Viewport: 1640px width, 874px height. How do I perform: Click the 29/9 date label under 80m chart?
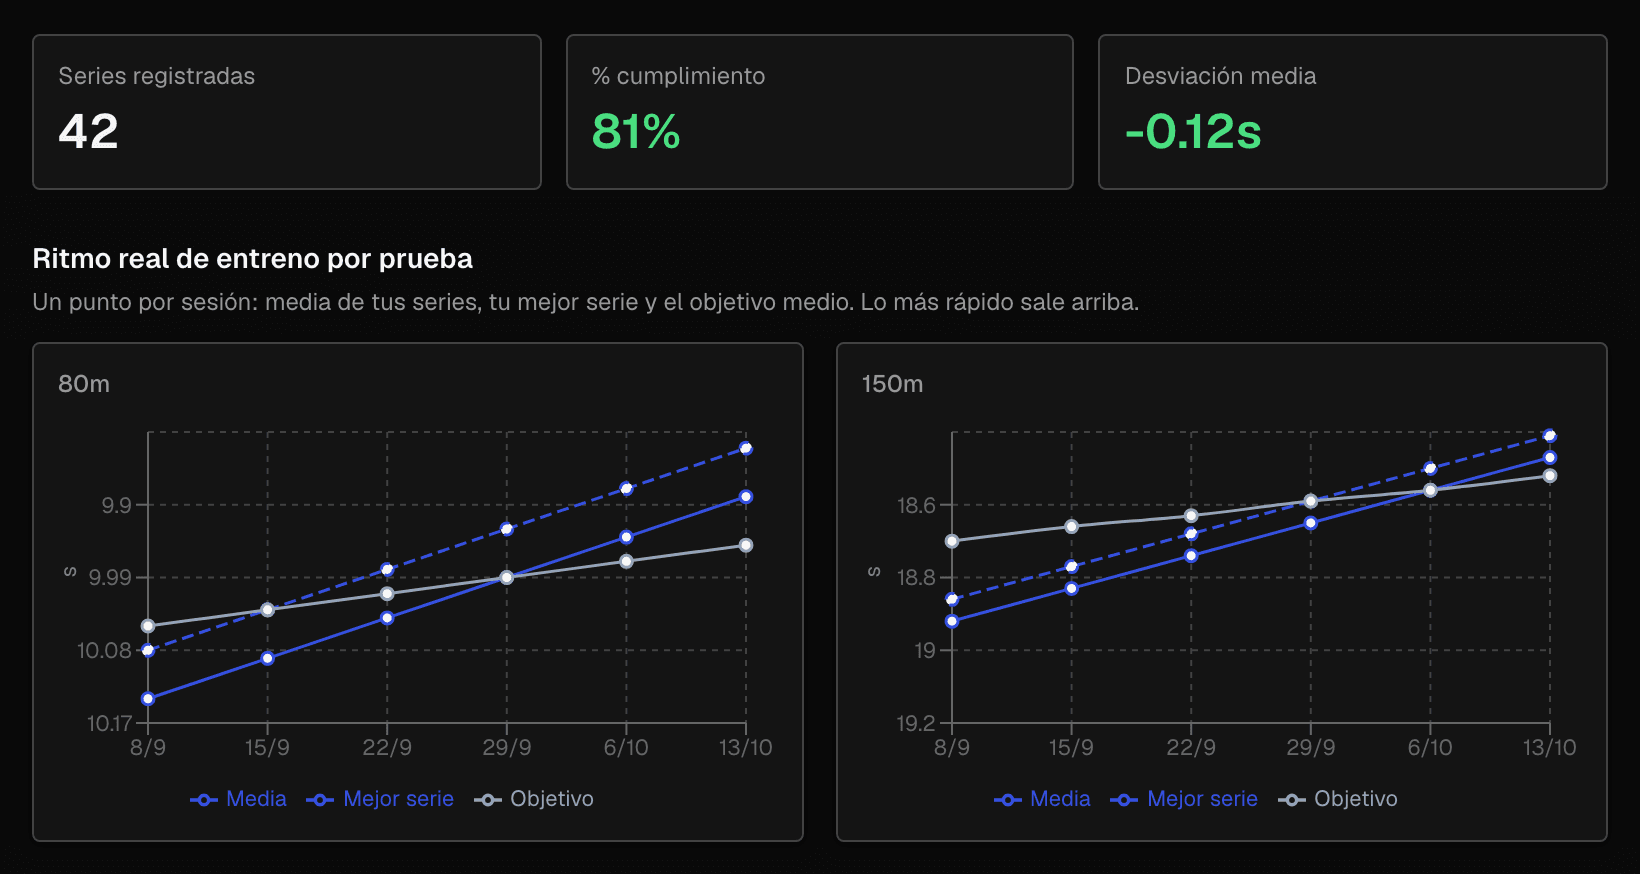point(507,748)
